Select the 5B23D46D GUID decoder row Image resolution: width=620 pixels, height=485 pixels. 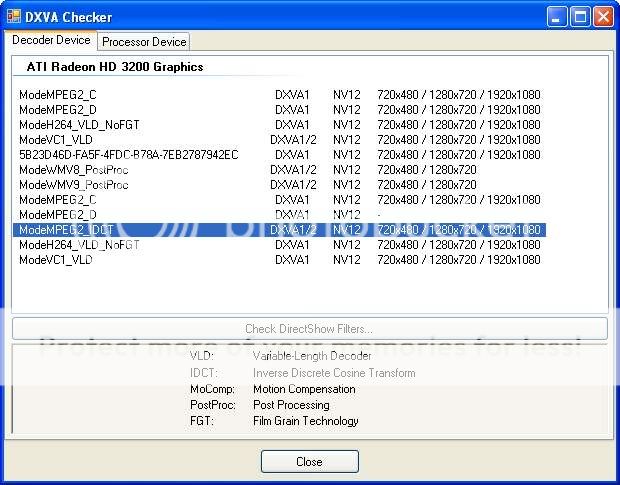(280, 155)
